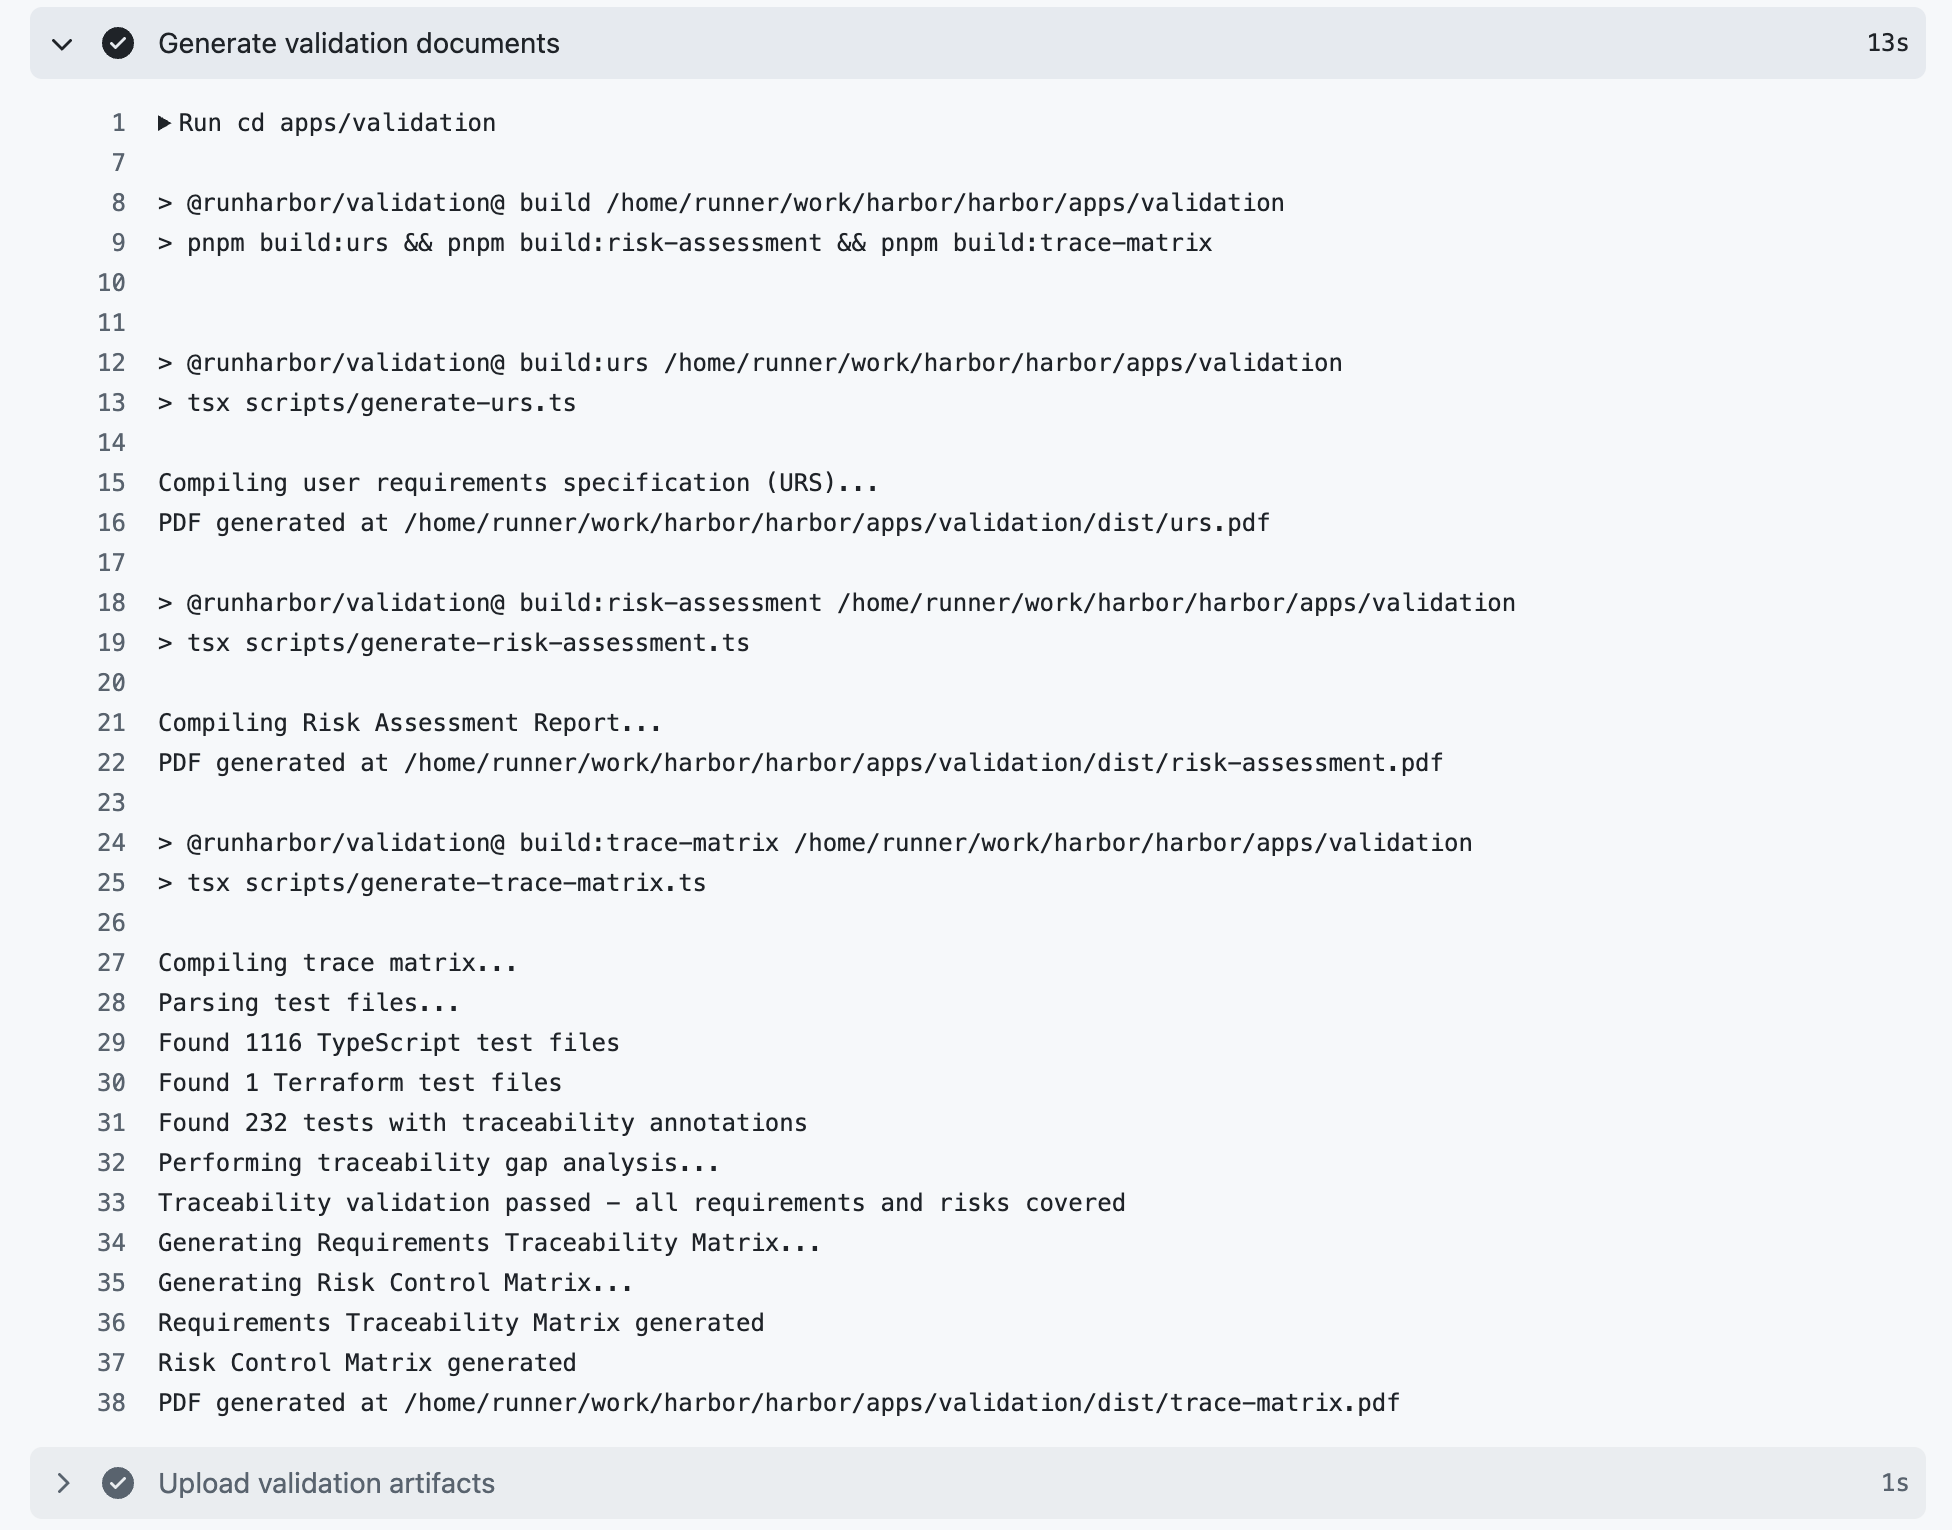Click the Compiling Risk Assessment Report line
Image resolution: width=1952 pixels, height=1530 pixels.
coord(408,722)
